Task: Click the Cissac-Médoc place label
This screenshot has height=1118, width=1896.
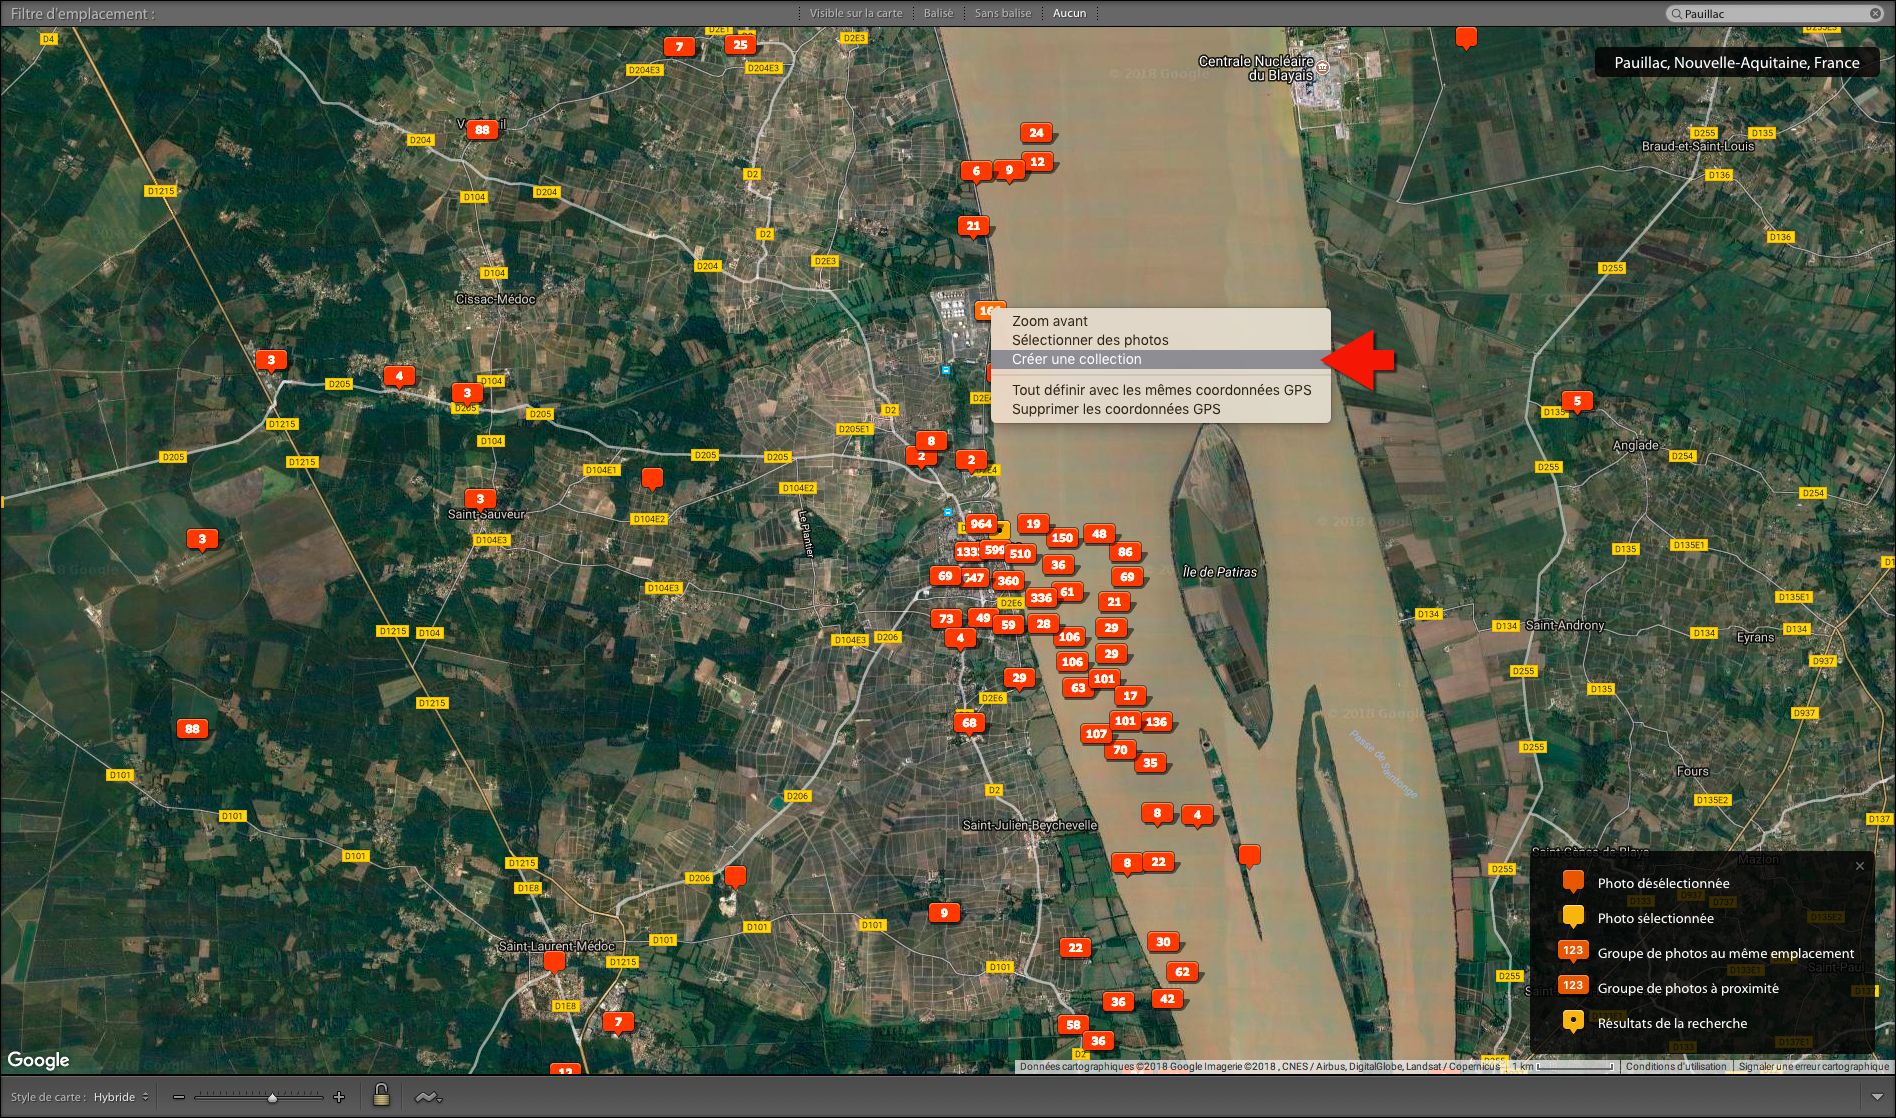Action: (495, 299)
